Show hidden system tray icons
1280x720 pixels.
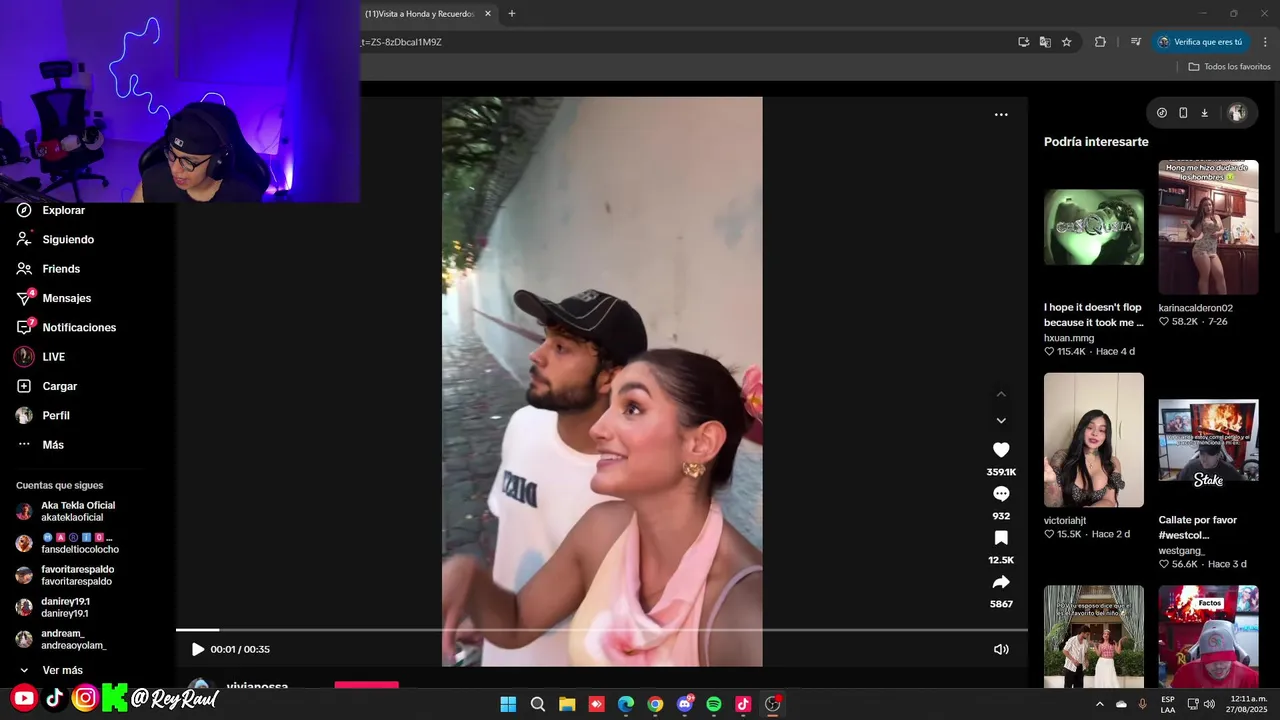pyautogui.click(x=1100, y=704)
